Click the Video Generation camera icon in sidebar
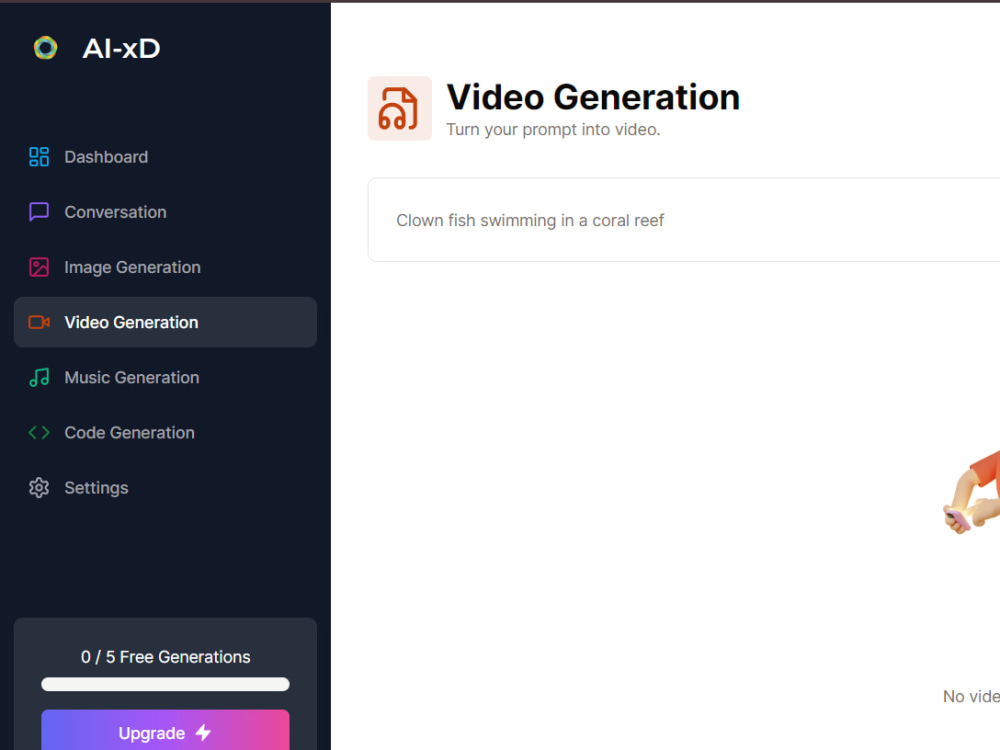 39,322
